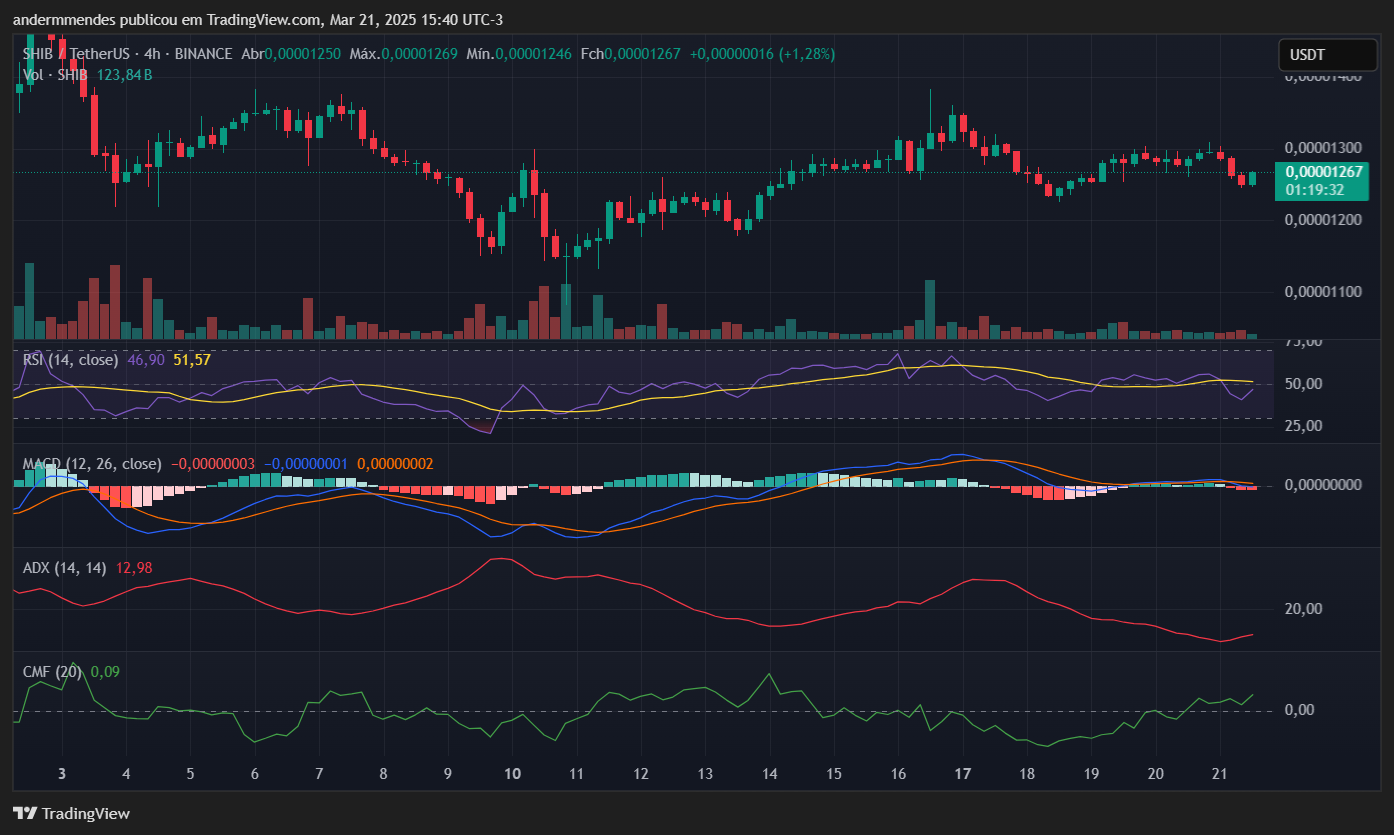The height and width of the screenshot is (835, 1394).
Task: Click the candle countdown timer 01:19:32
Action: click(1314, 189)
